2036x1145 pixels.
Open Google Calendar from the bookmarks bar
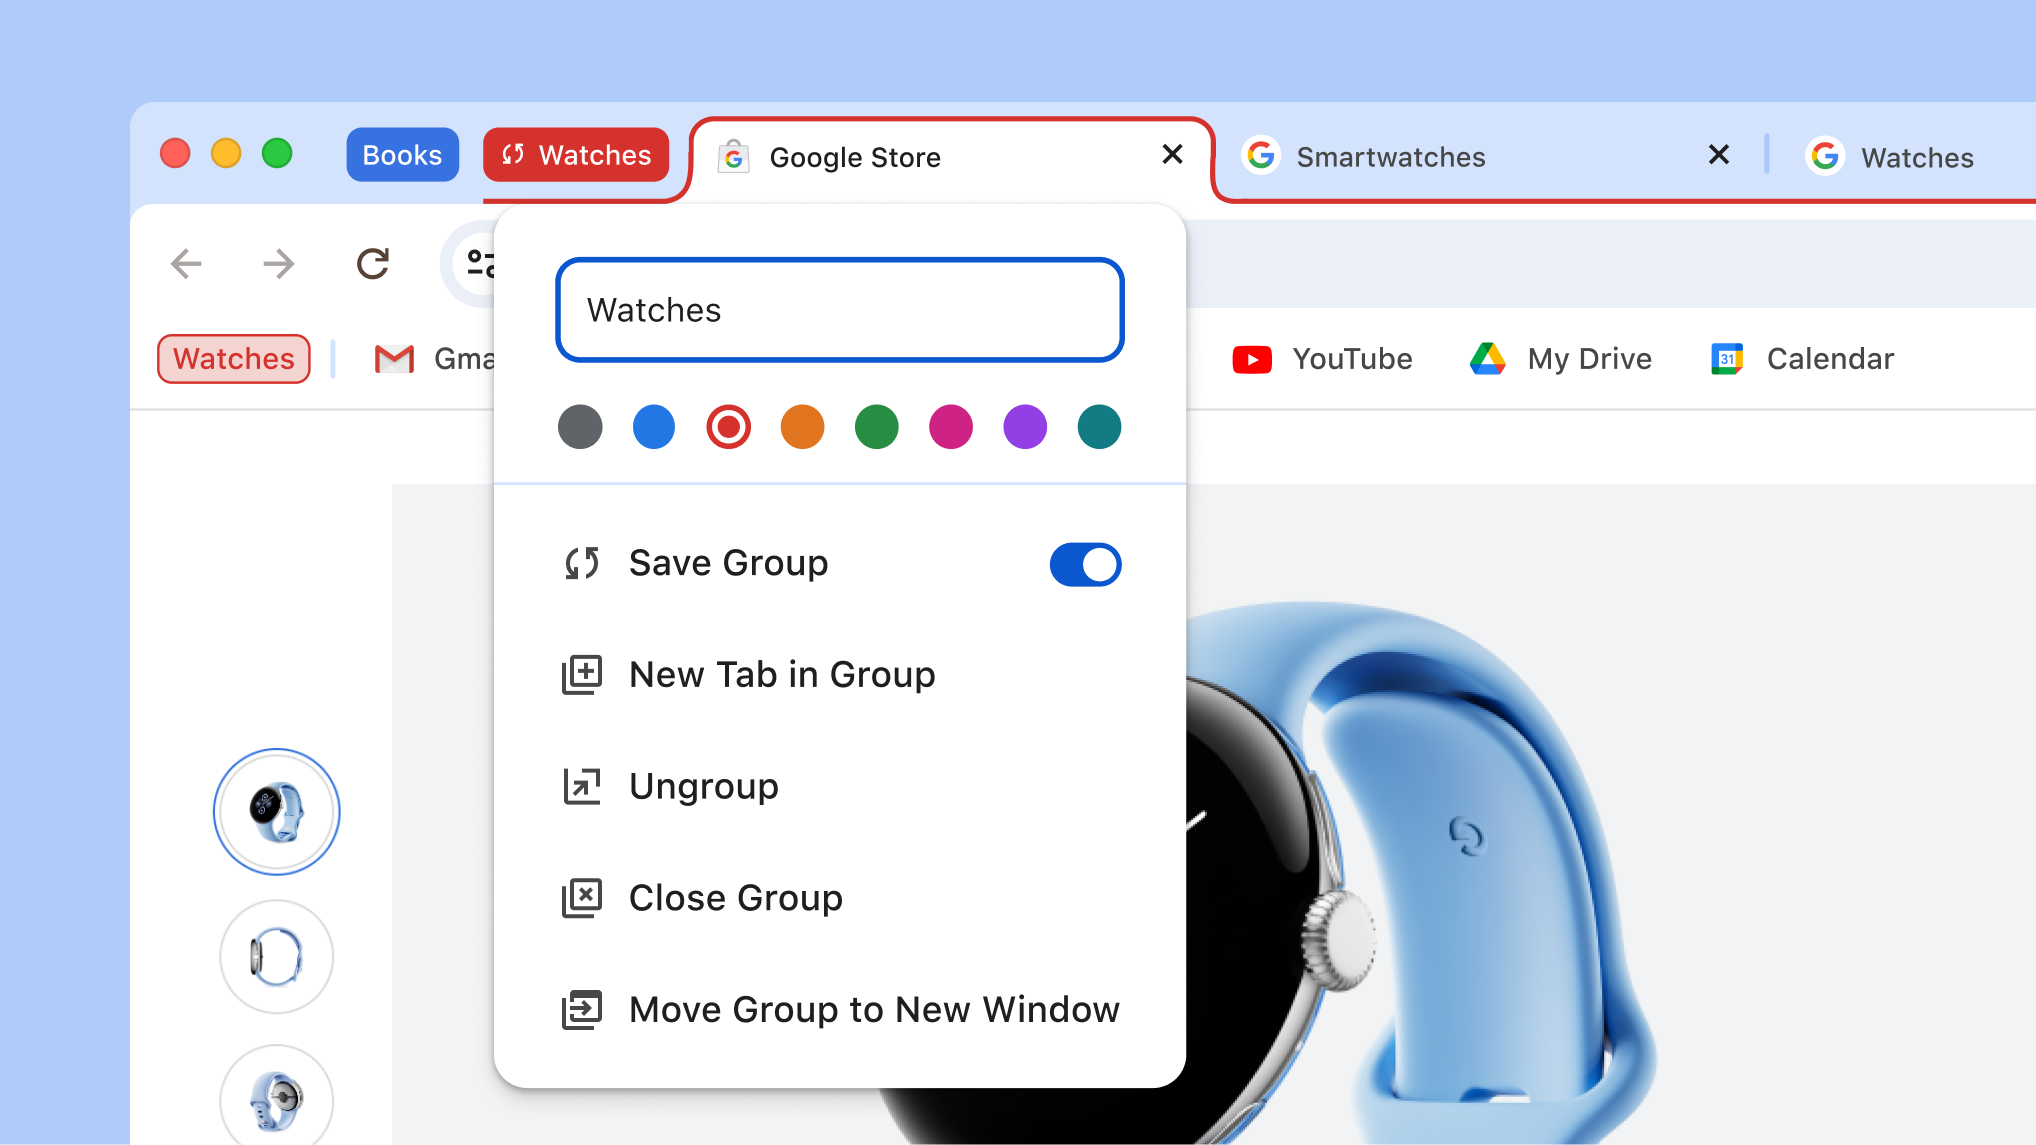click(x=1801, y=359)
